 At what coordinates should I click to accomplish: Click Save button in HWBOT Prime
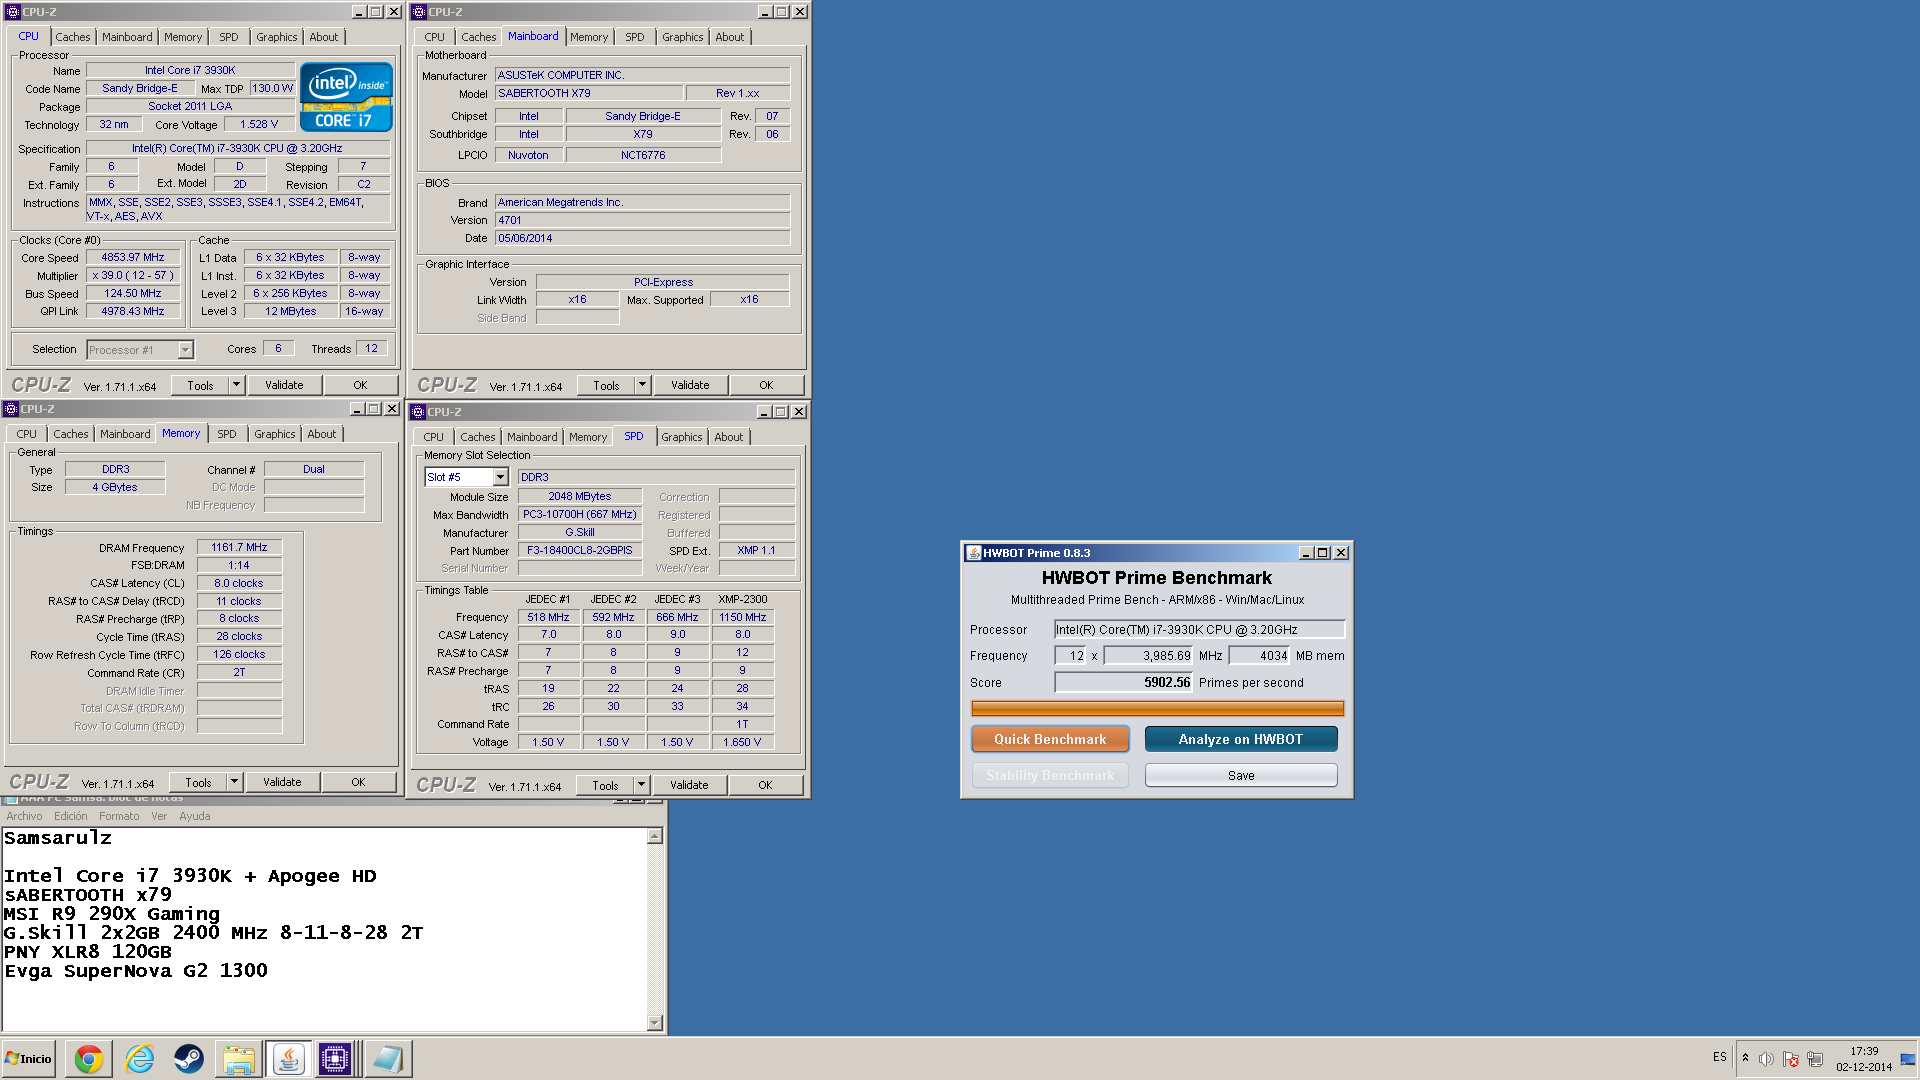[1240, 775]
